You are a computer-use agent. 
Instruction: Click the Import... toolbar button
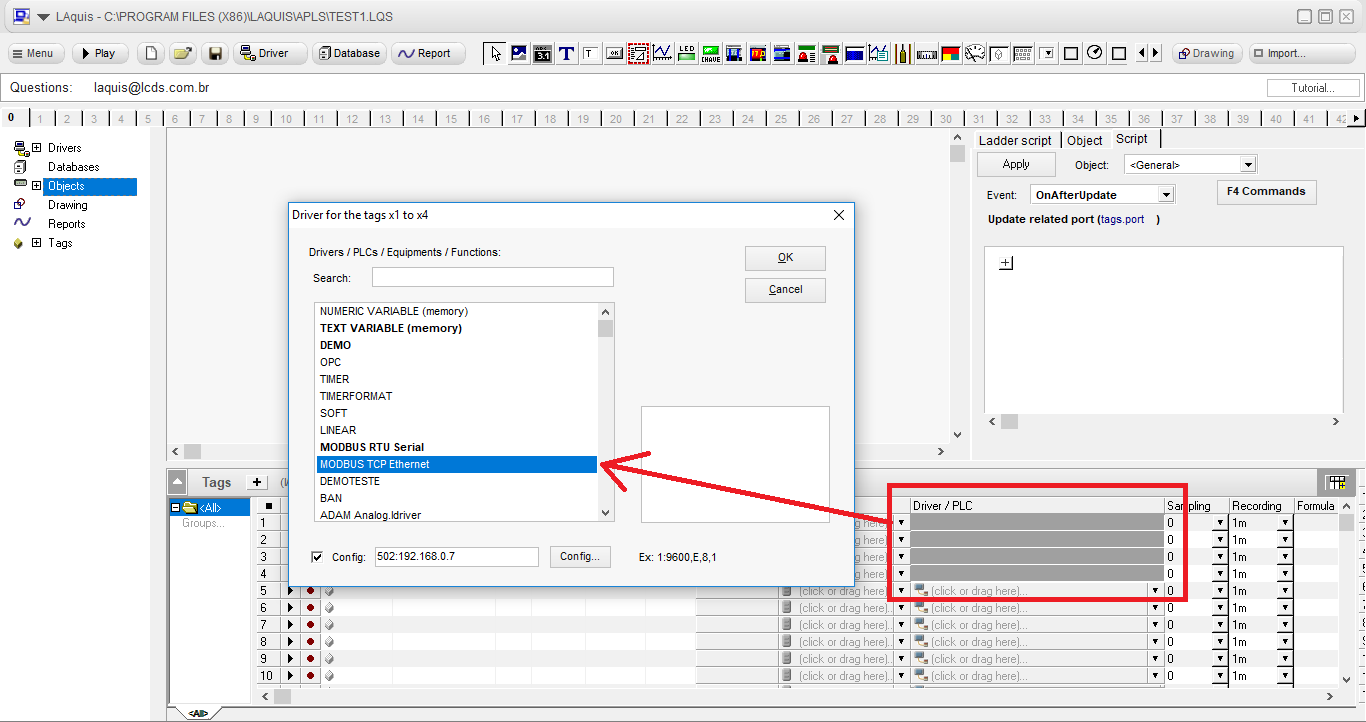coord(1302,53)
